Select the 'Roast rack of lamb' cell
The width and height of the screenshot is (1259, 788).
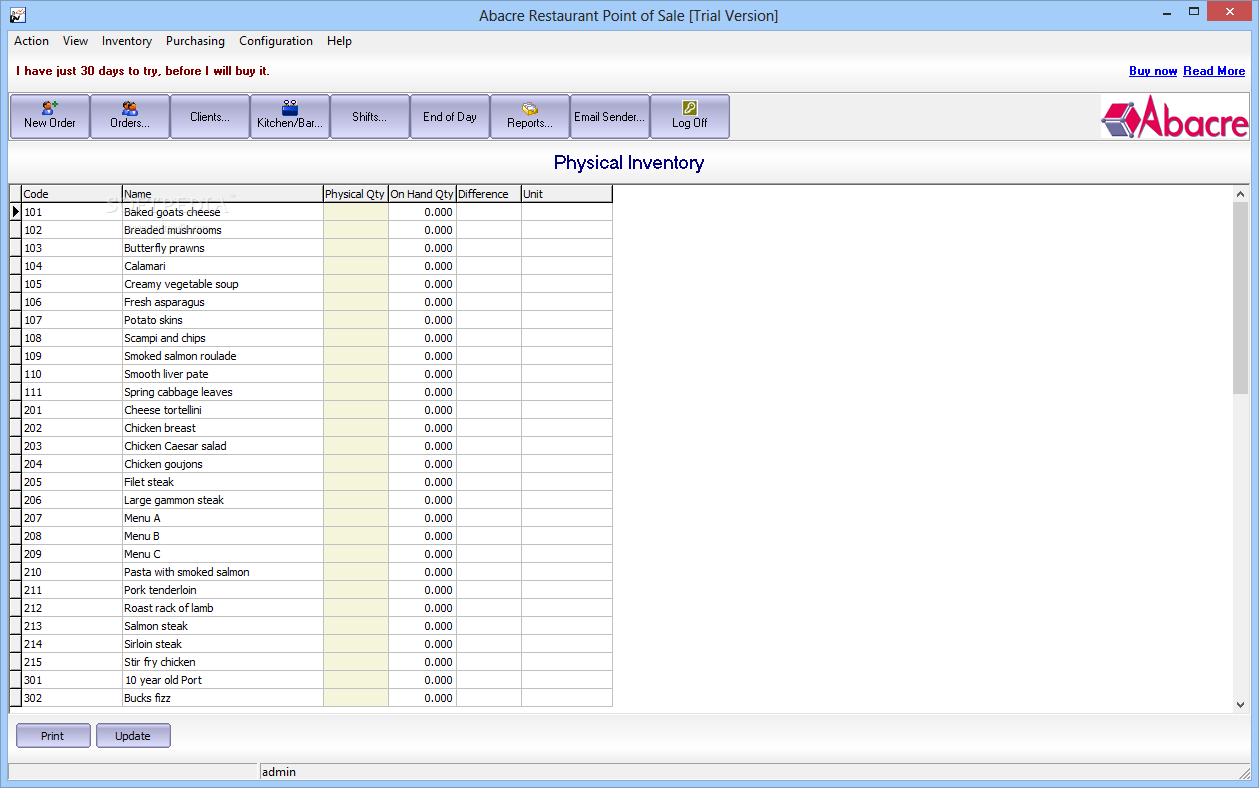click(x=223, y=608)
